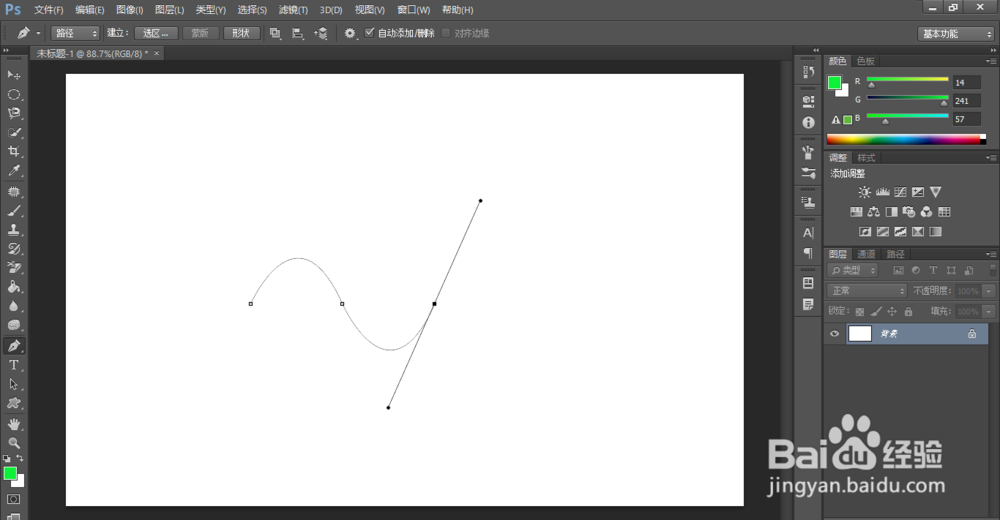Image resolution: width=1000 pixels, height=520 pixels.
Task: Toggle lock all padlock icon
Action: pos(908,311)
